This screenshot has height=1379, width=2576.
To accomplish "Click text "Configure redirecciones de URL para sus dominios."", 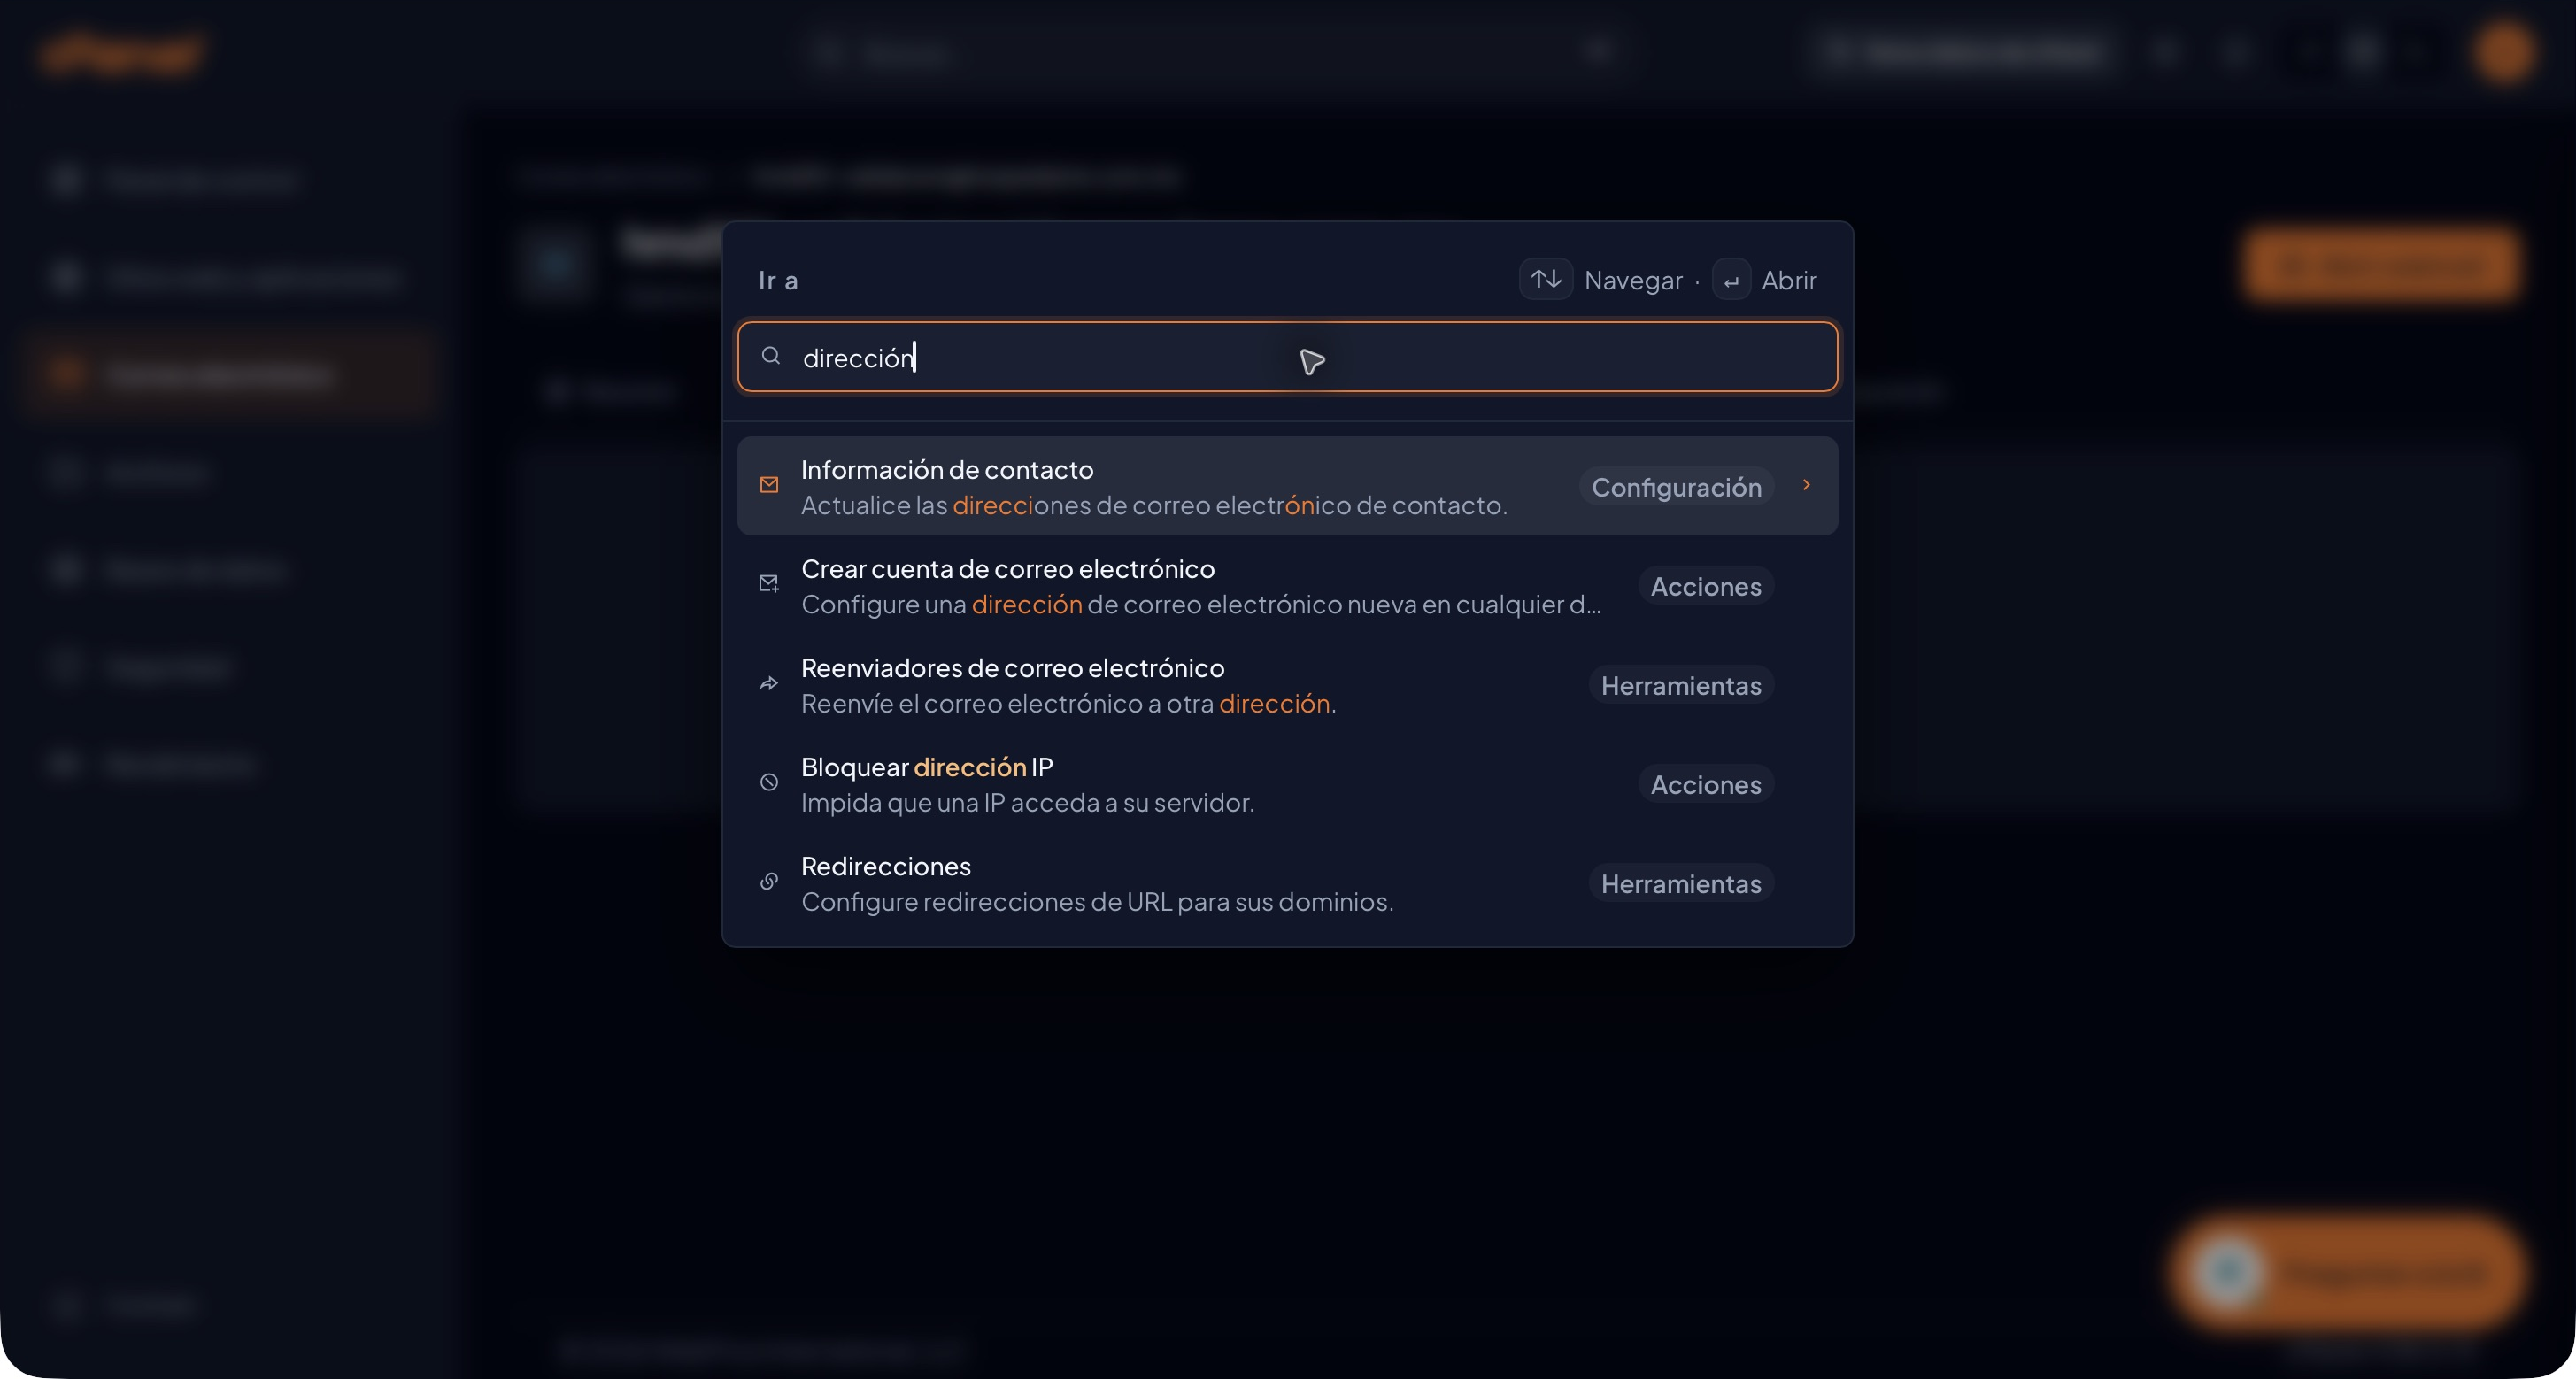I will (1097, 901).
